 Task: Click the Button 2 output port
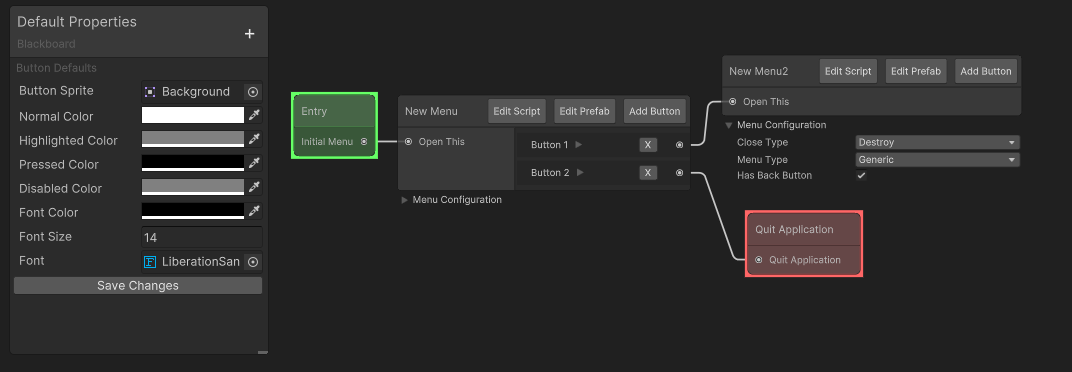coord(680,173)
